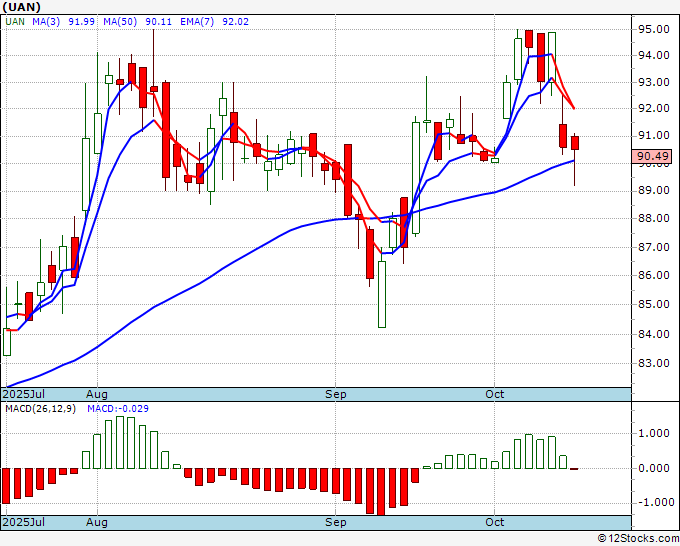Click the (UAN) chart title
This screenshot has height=546, width=680.
[22, 7]
